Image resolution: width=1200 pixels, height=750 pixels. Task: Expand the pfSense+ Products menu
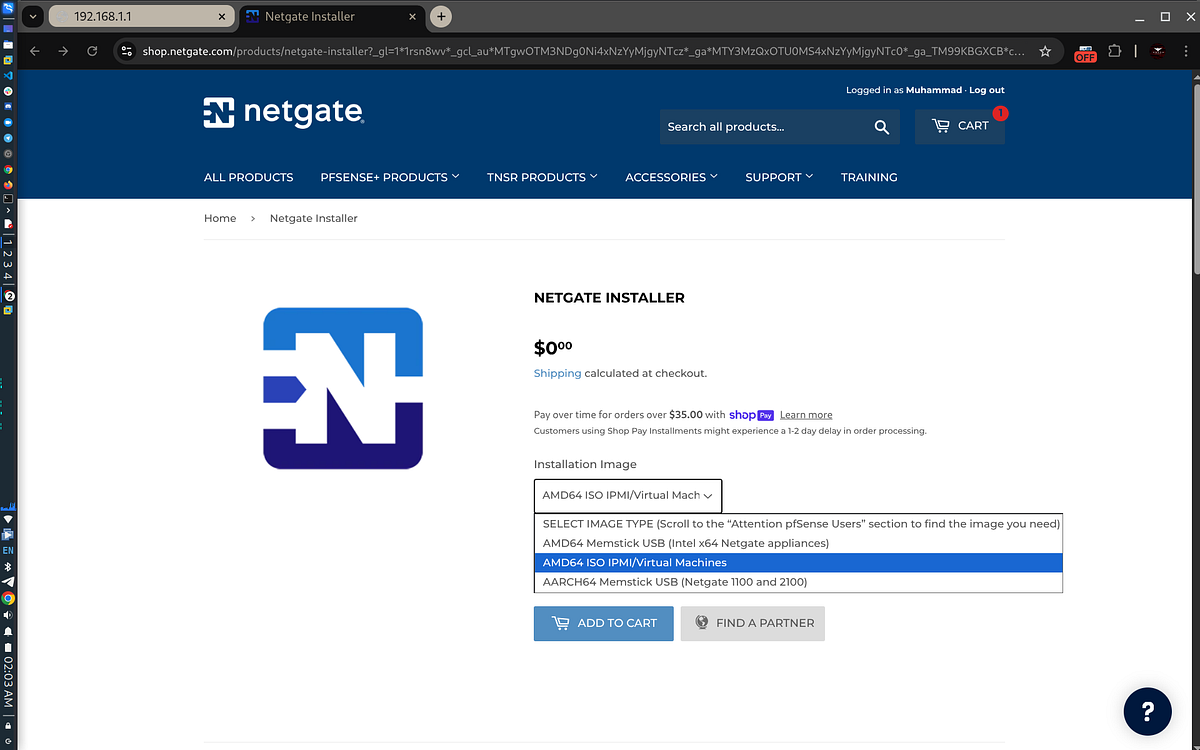(x=390, y=177)
